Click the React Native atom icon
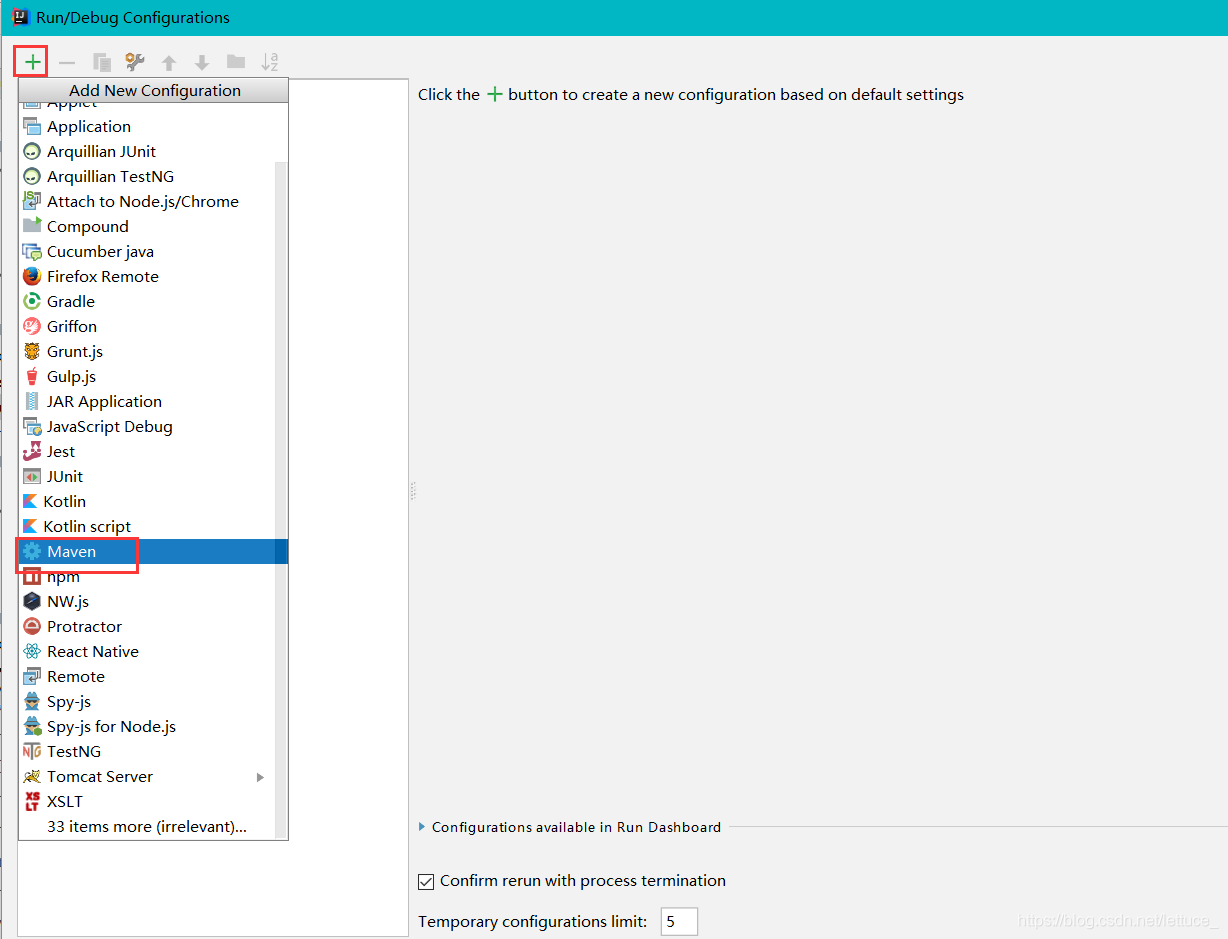Image resolution: width=1228 pixels, height=939 pixels. [32, 652]
